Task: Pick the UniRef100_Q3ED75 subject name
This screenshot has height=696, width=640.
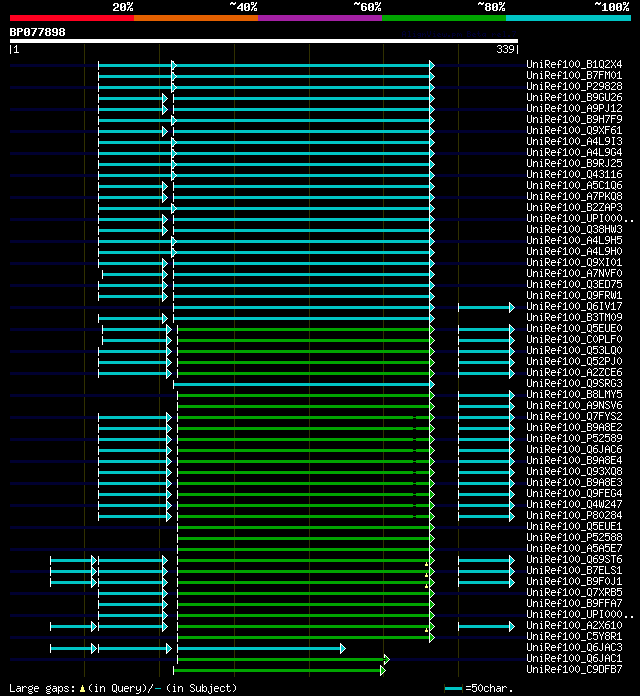Action: tap(574, 285)
